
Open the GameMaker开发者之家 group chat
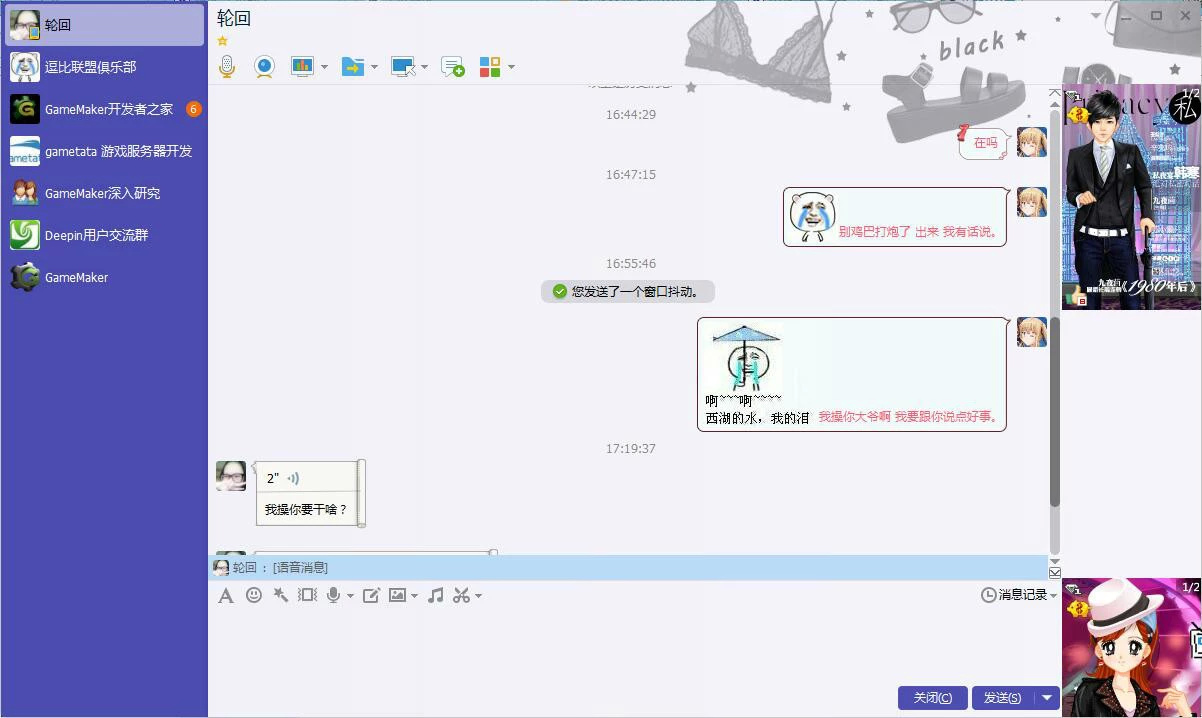point(104,109)
